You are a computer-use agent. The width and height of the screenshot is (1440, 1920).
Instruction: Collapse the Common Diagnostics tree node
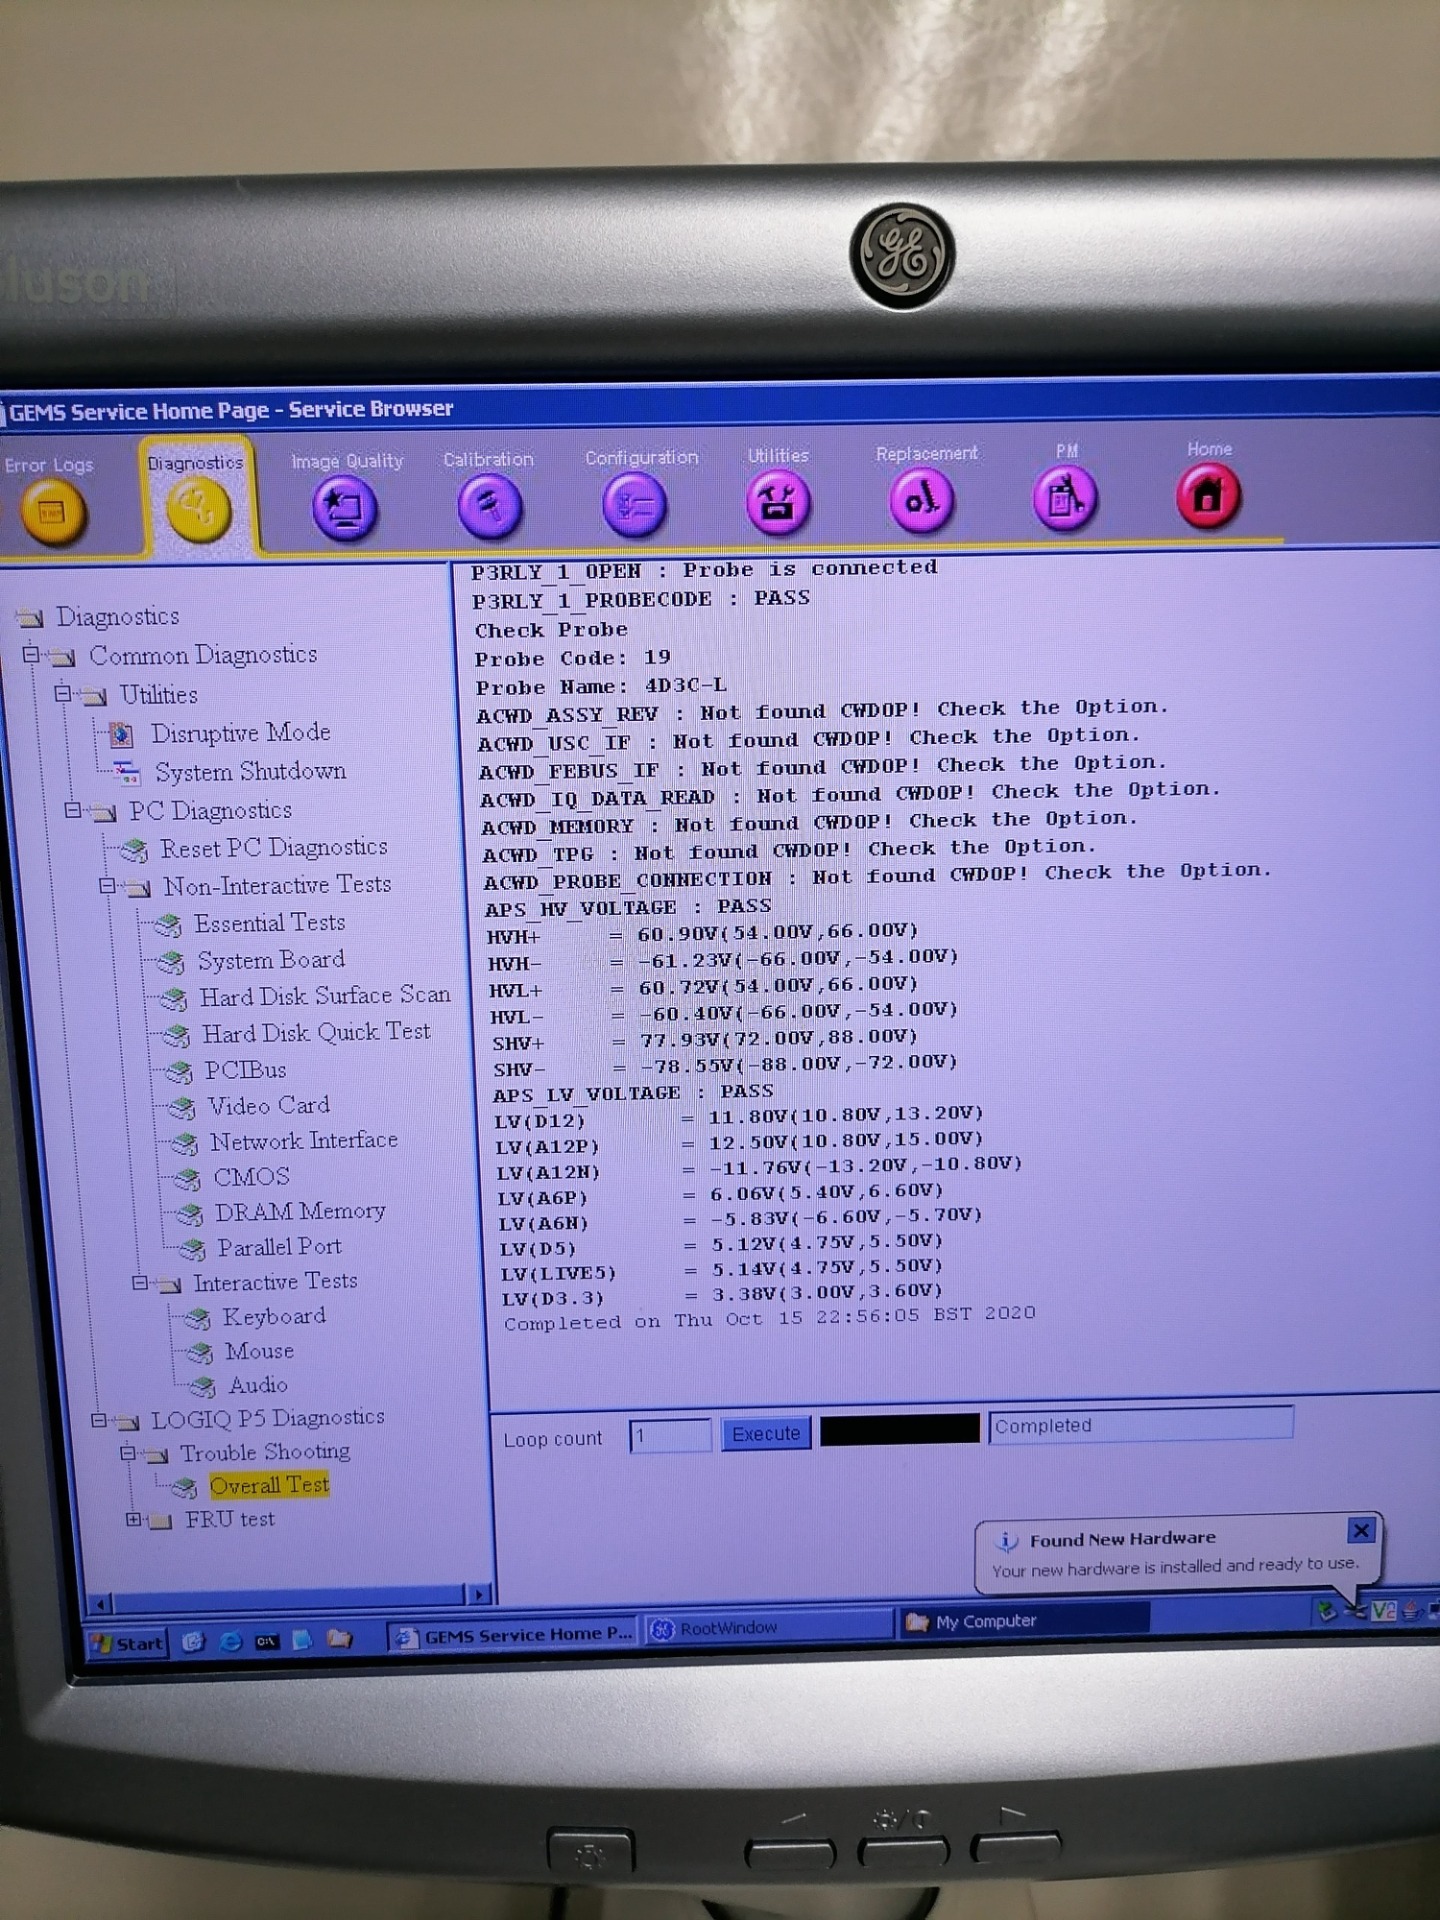coord(31,655)
